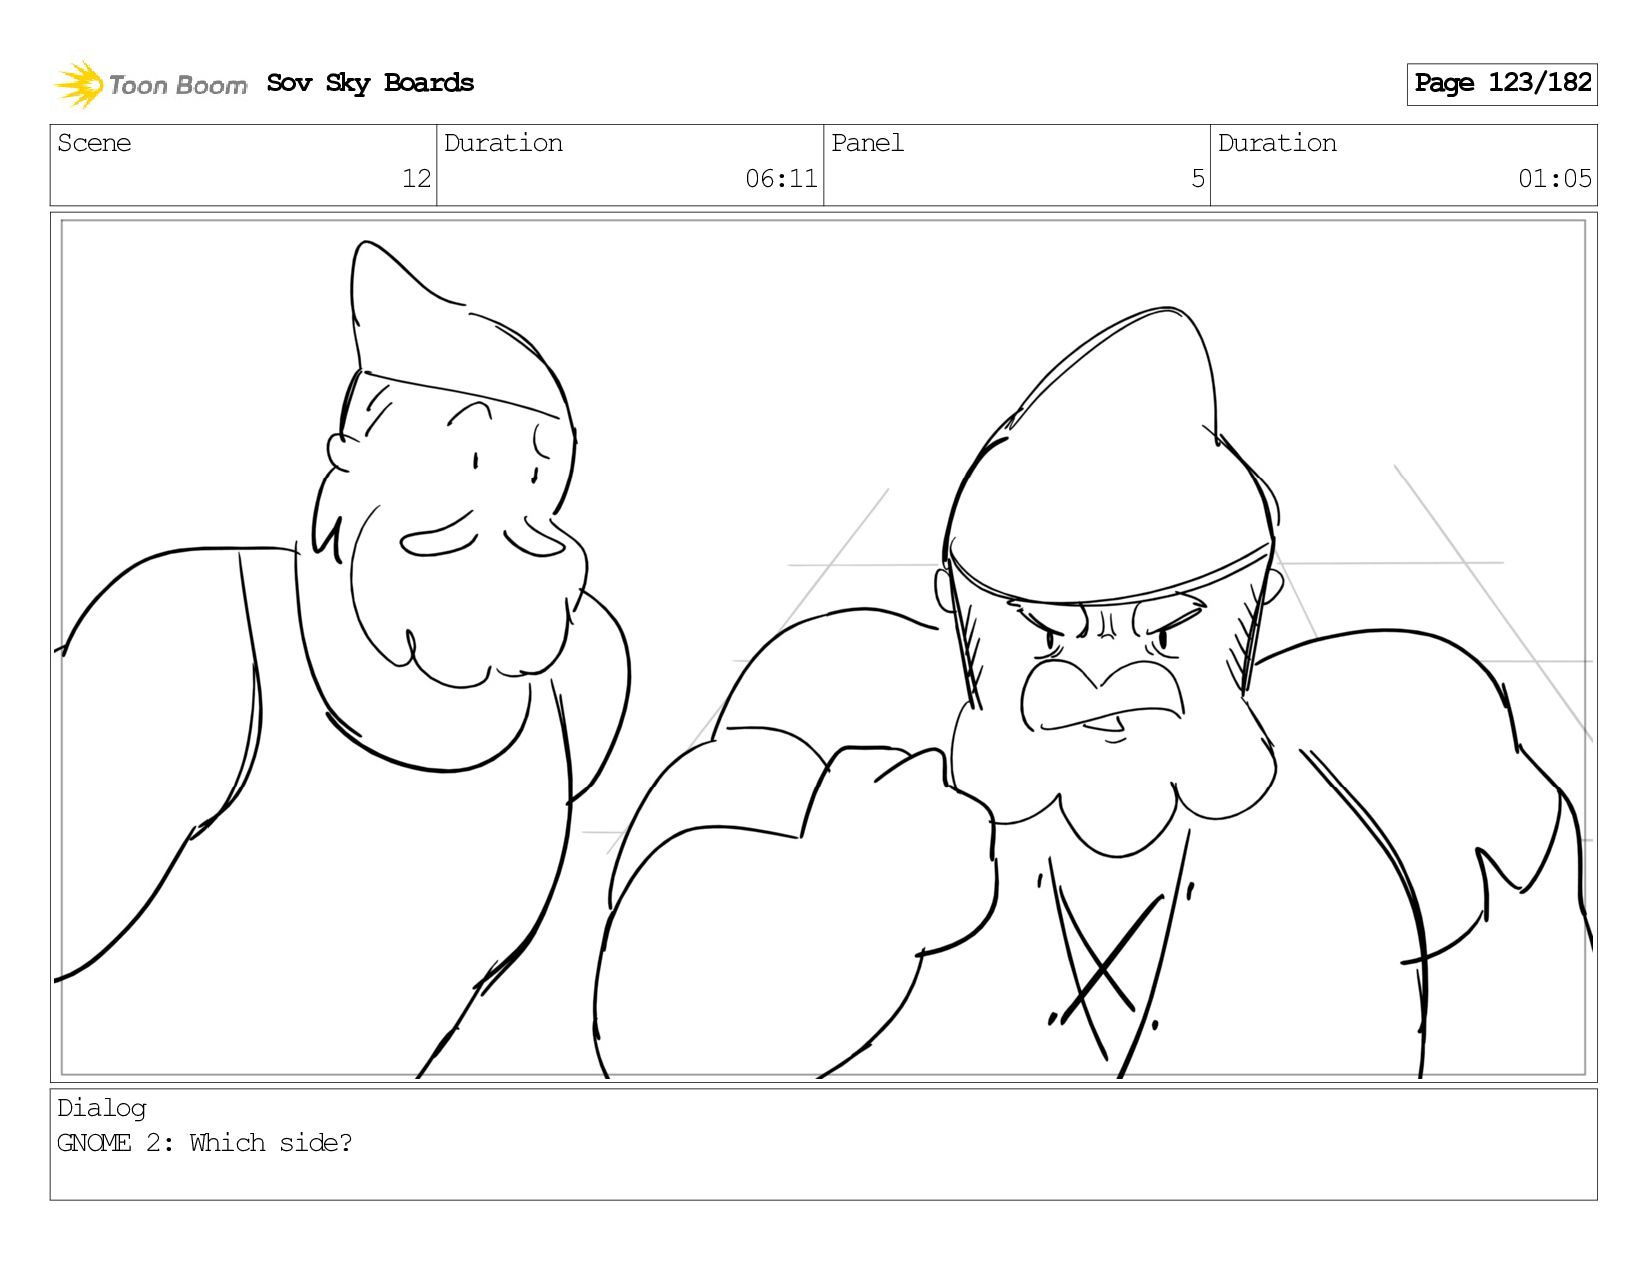1650x1275 pixels.
Task: Select the panel number '5'
Action: 1198,179
